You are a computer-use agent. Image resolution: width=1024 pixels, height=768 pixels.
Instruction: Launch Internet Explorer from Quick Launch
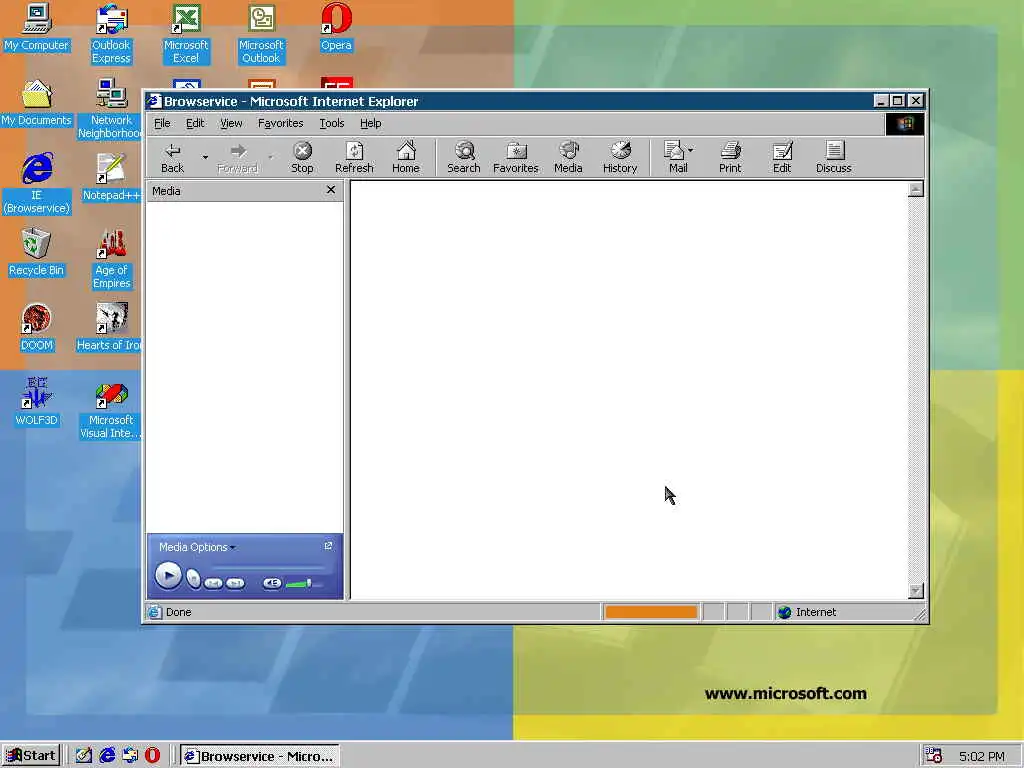(x=107, y=756)
